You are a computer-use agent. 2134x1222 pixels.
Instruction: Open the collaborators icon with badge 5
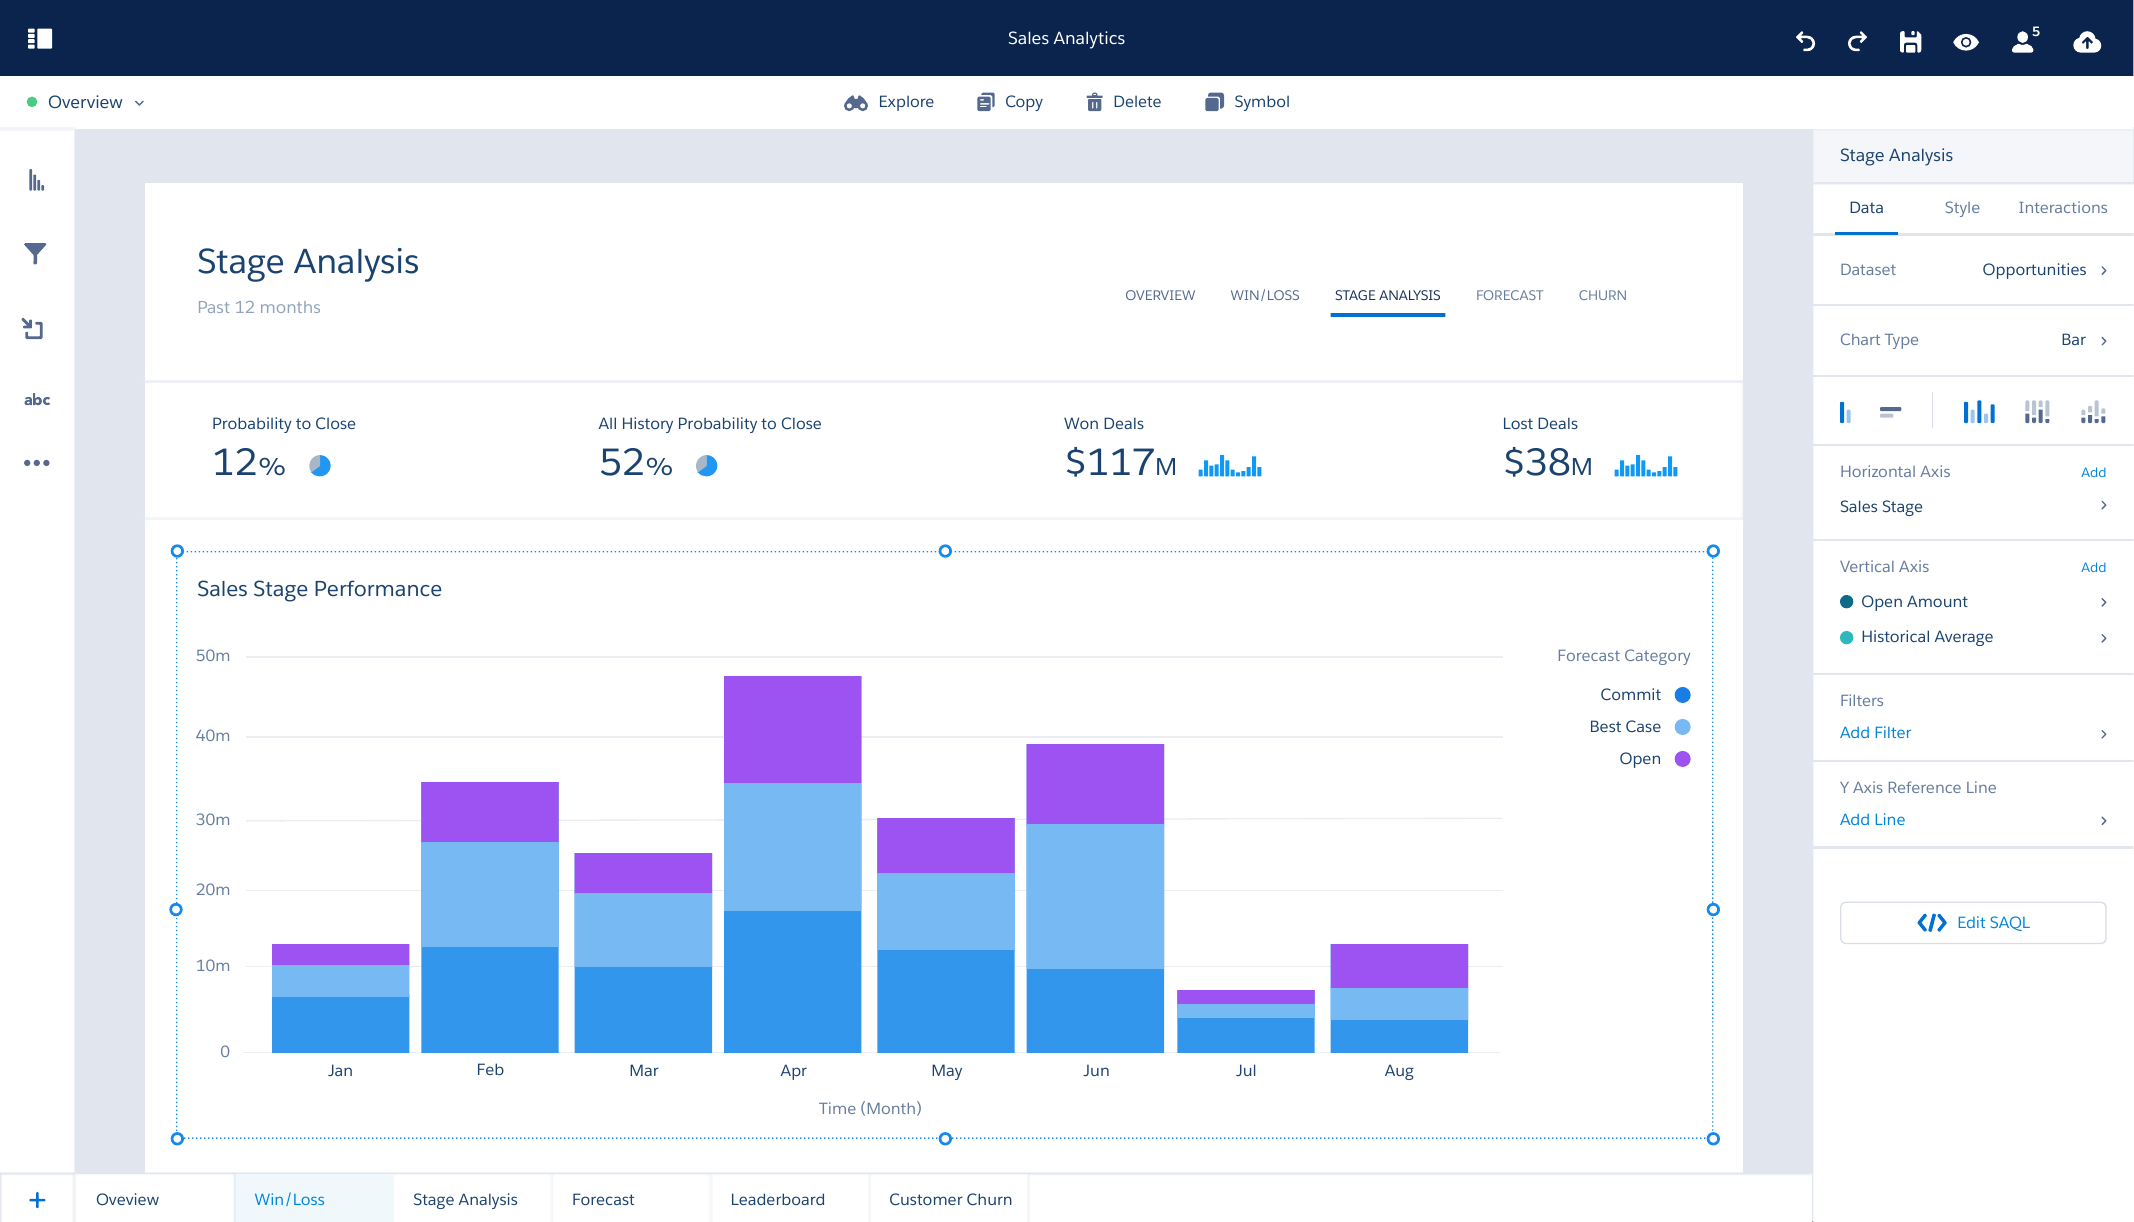2025,40
